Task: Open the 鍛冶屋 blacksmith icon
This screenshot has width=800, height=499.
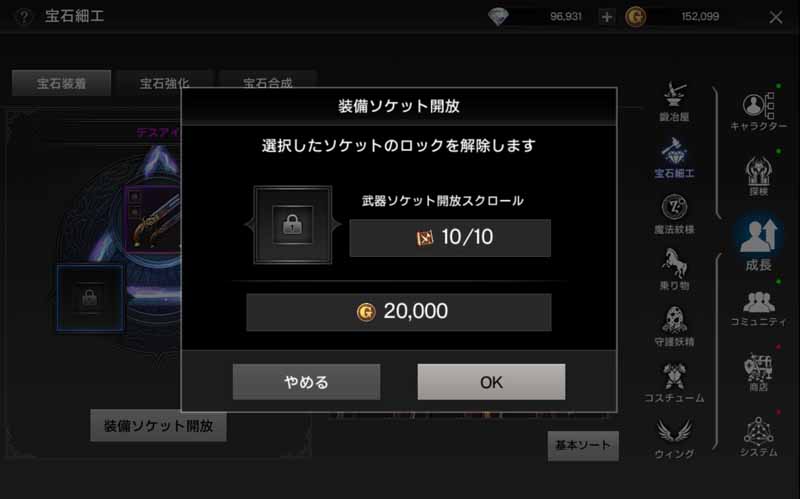Action: click(674, 102)
